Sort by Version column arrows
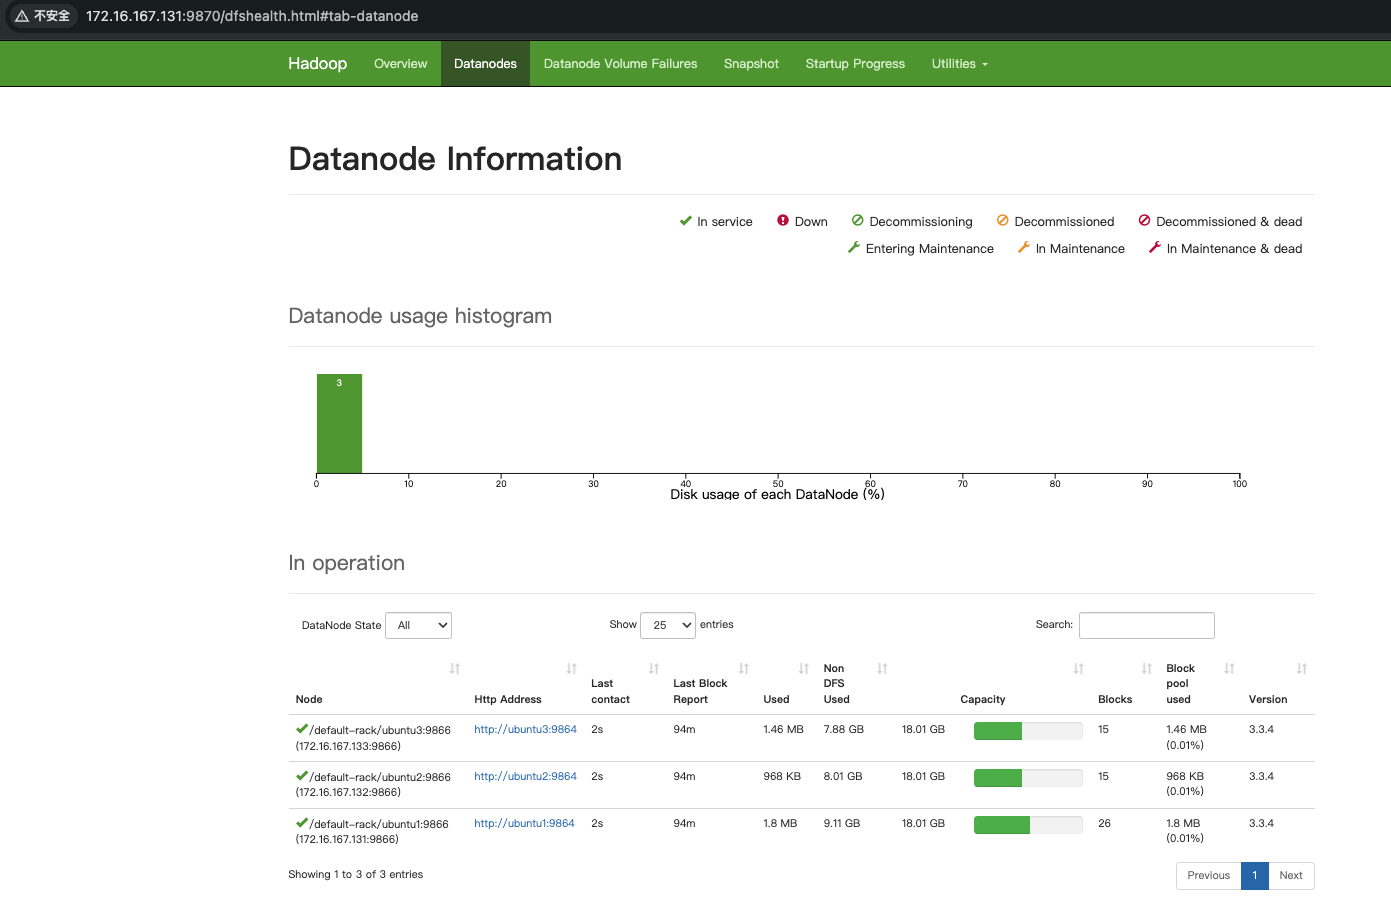Image resolution: width=1391 pixels, height=912 pixels. point(1302,668)
